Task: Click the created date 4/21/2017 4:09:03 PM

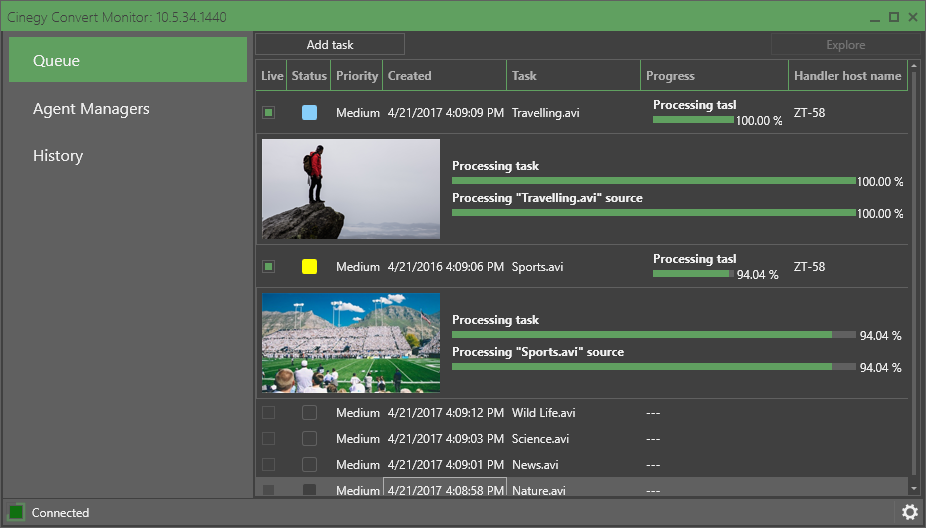Action: [446, 439]
